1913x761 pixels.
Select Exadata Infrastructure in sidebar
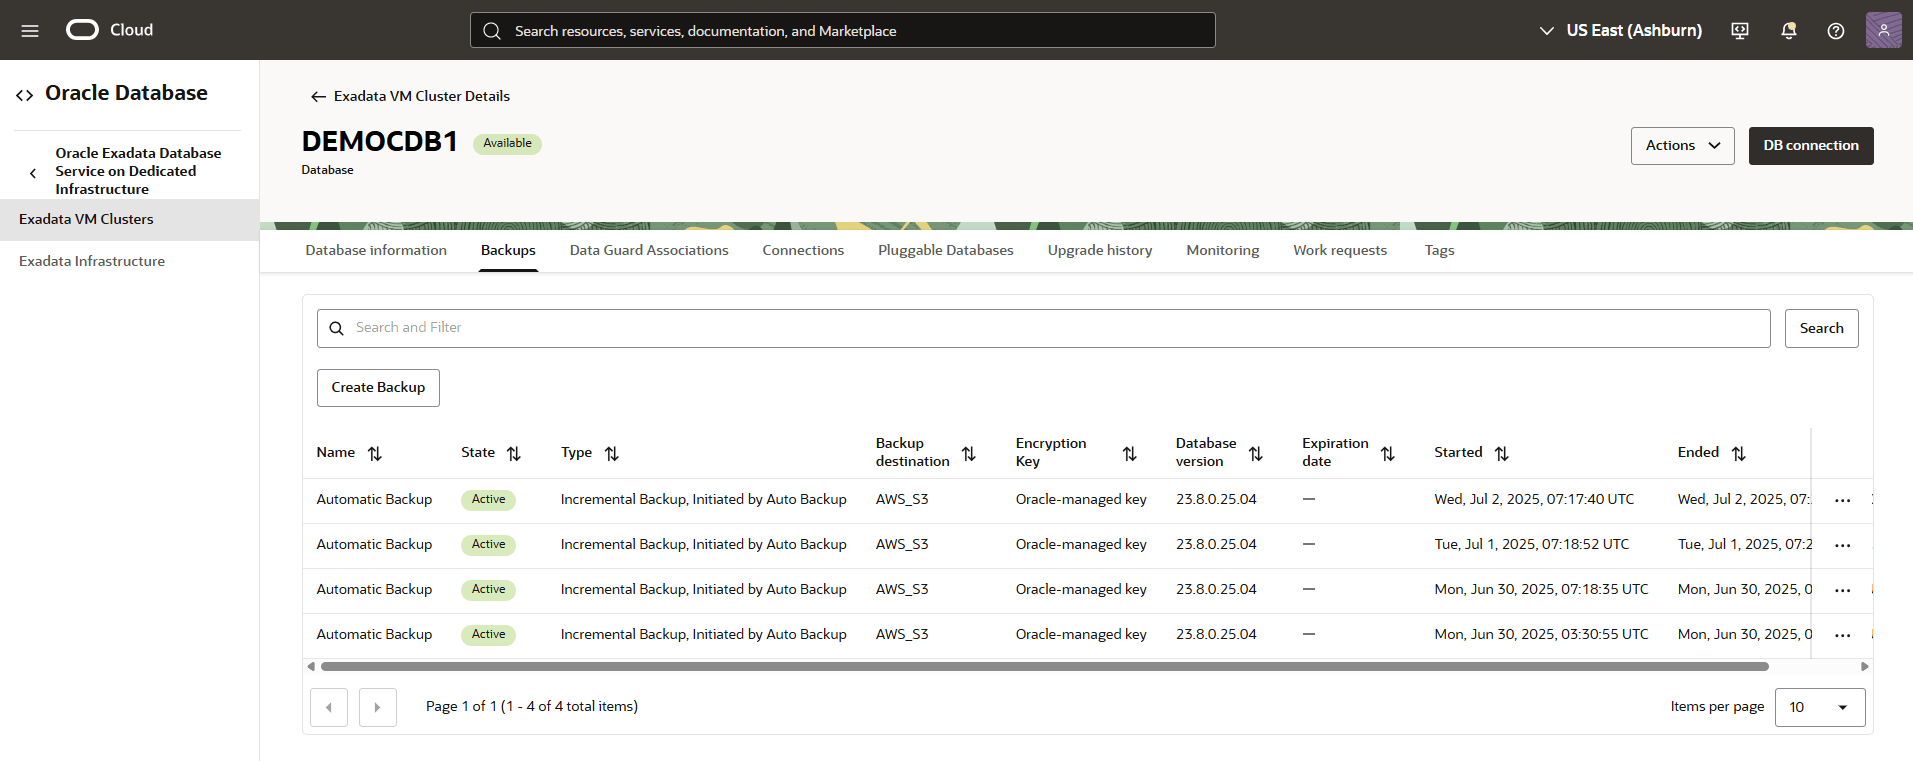point(92,261)
